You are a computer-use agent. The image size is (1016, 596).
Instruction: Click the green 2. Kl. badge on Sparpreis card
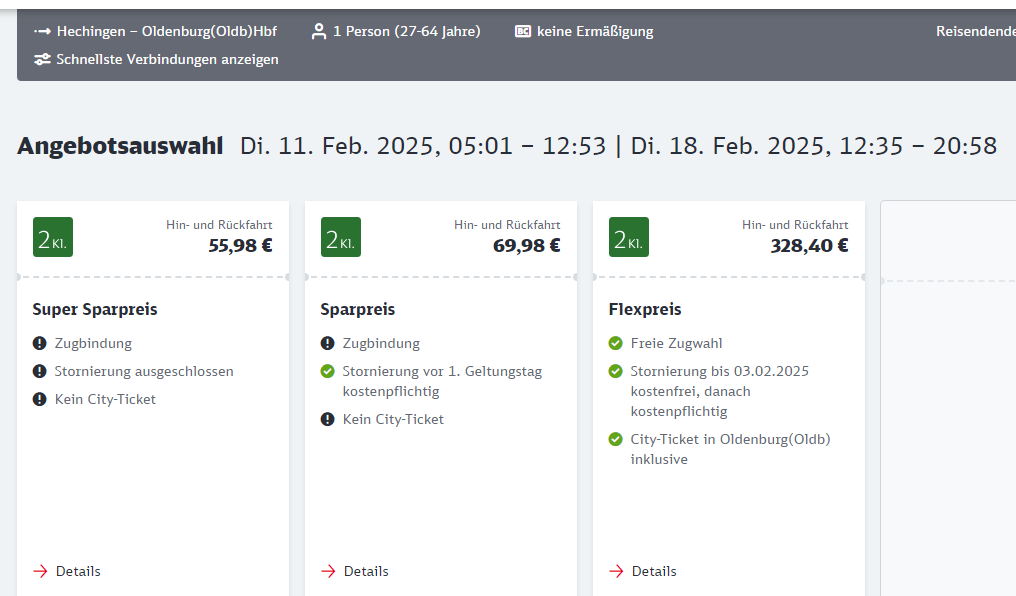pyautogui.click(x=341, y=237)
